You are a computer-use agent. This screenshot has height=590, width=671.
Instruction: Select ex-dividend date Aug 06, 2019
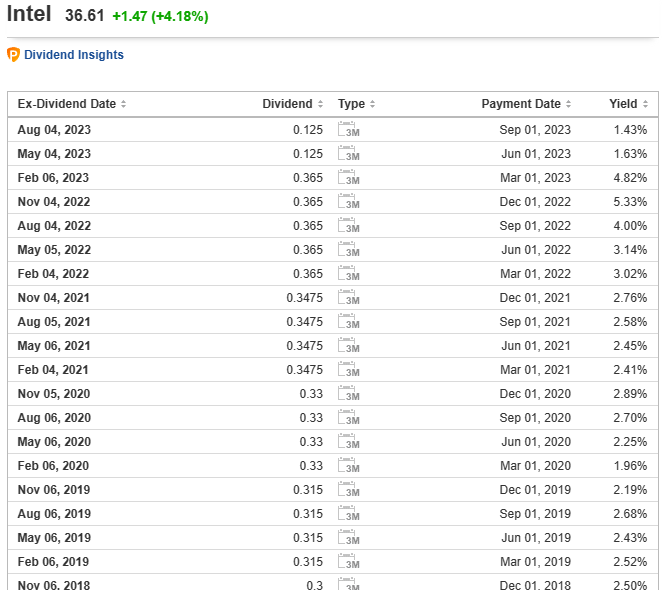[54, 513]
